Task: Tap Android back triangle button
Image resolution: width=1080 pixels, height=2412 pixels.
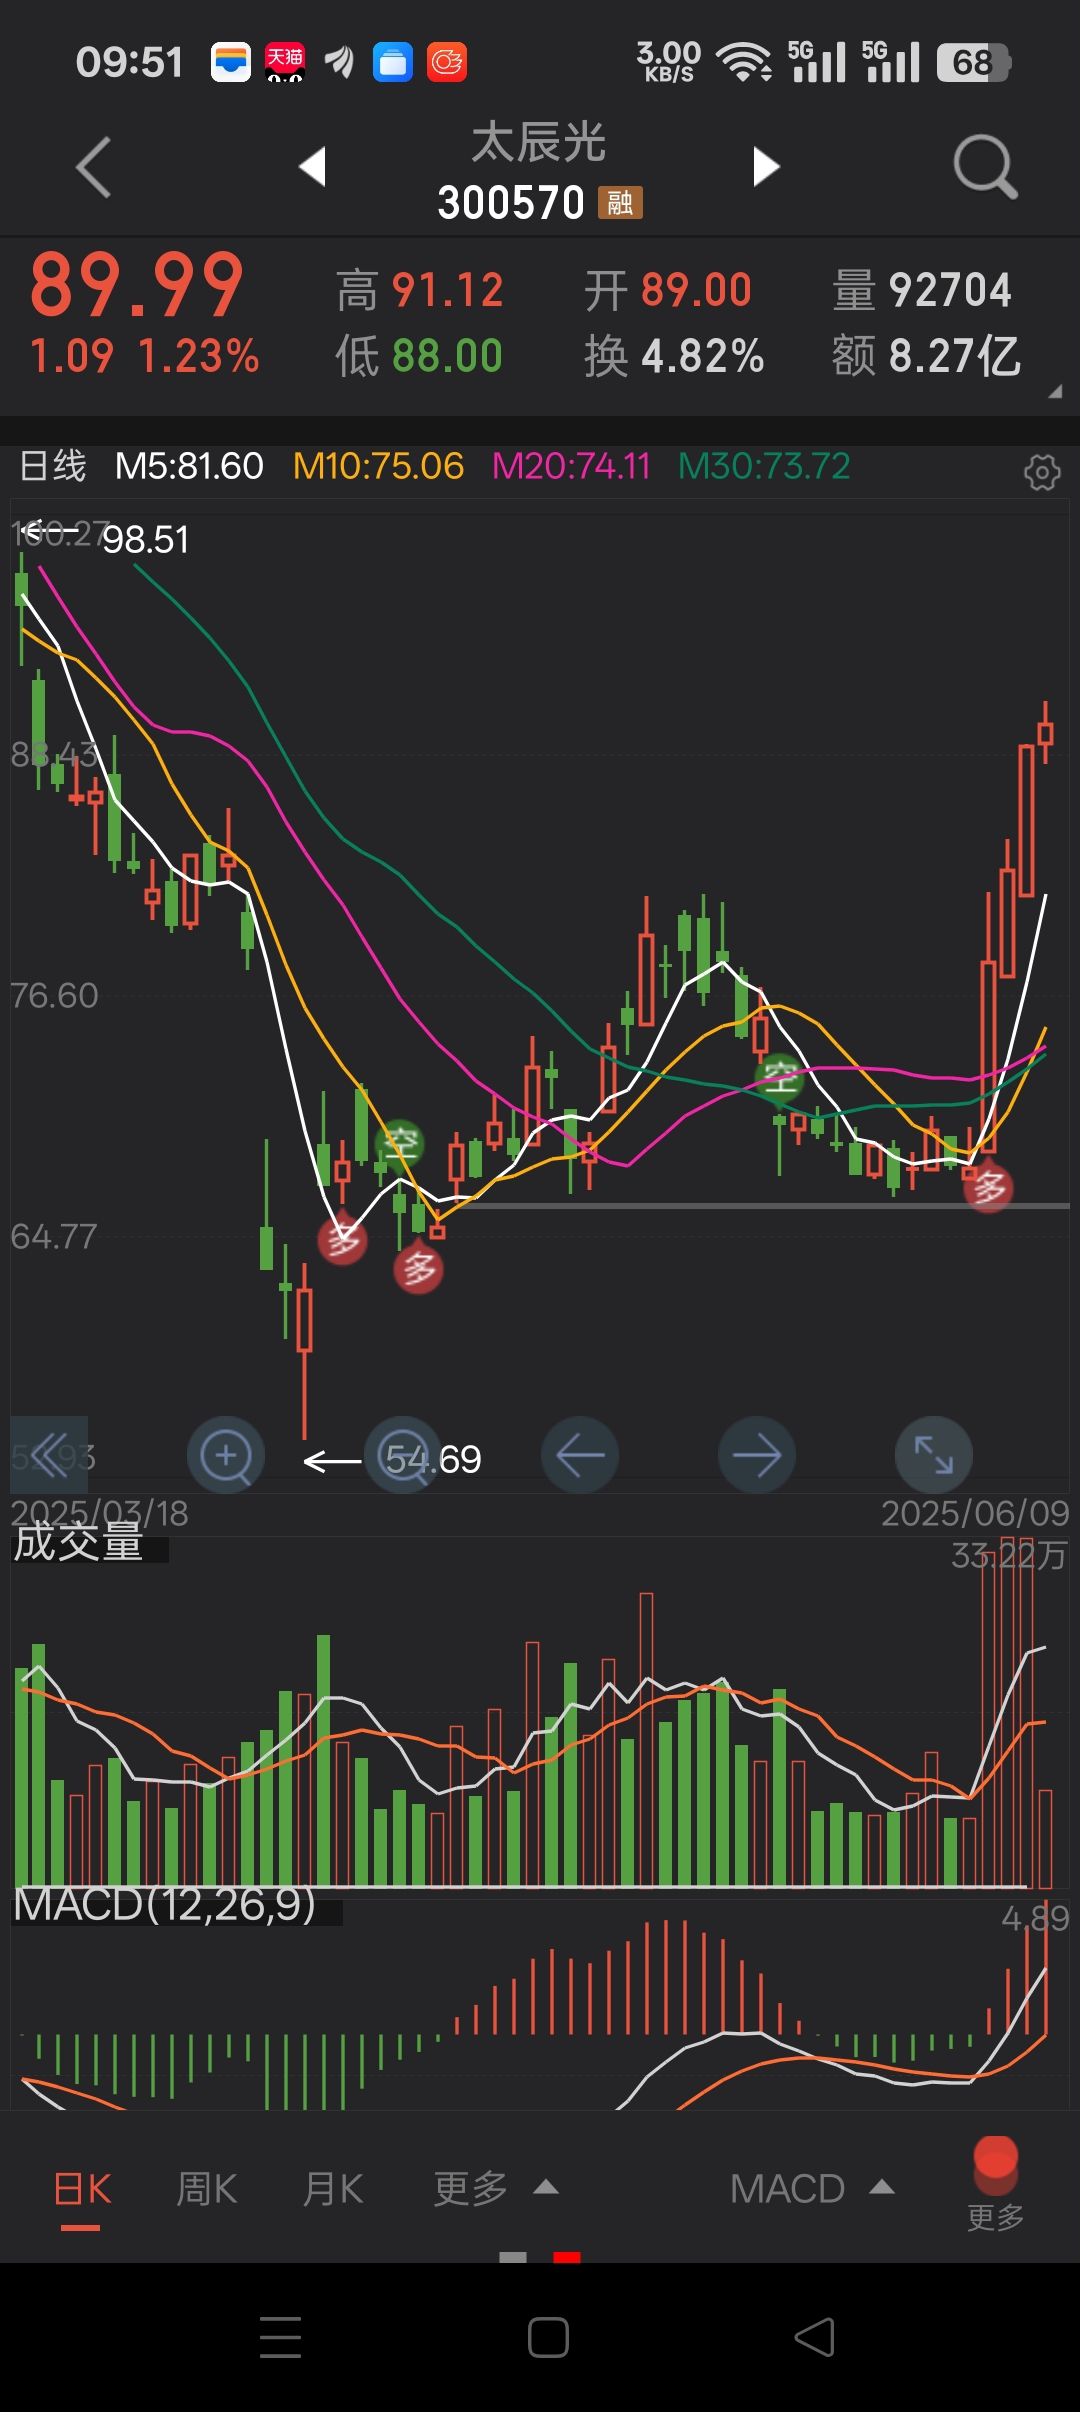Action: (814, 2337)
